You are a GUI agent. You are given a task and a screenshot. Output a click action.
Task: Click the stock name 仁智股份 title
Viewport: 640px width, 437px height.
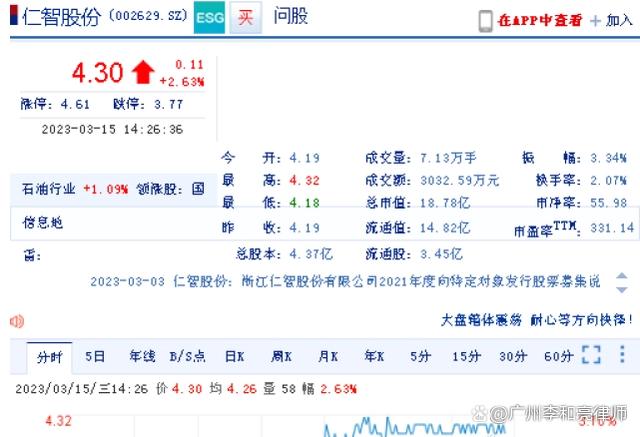[62, 17]
